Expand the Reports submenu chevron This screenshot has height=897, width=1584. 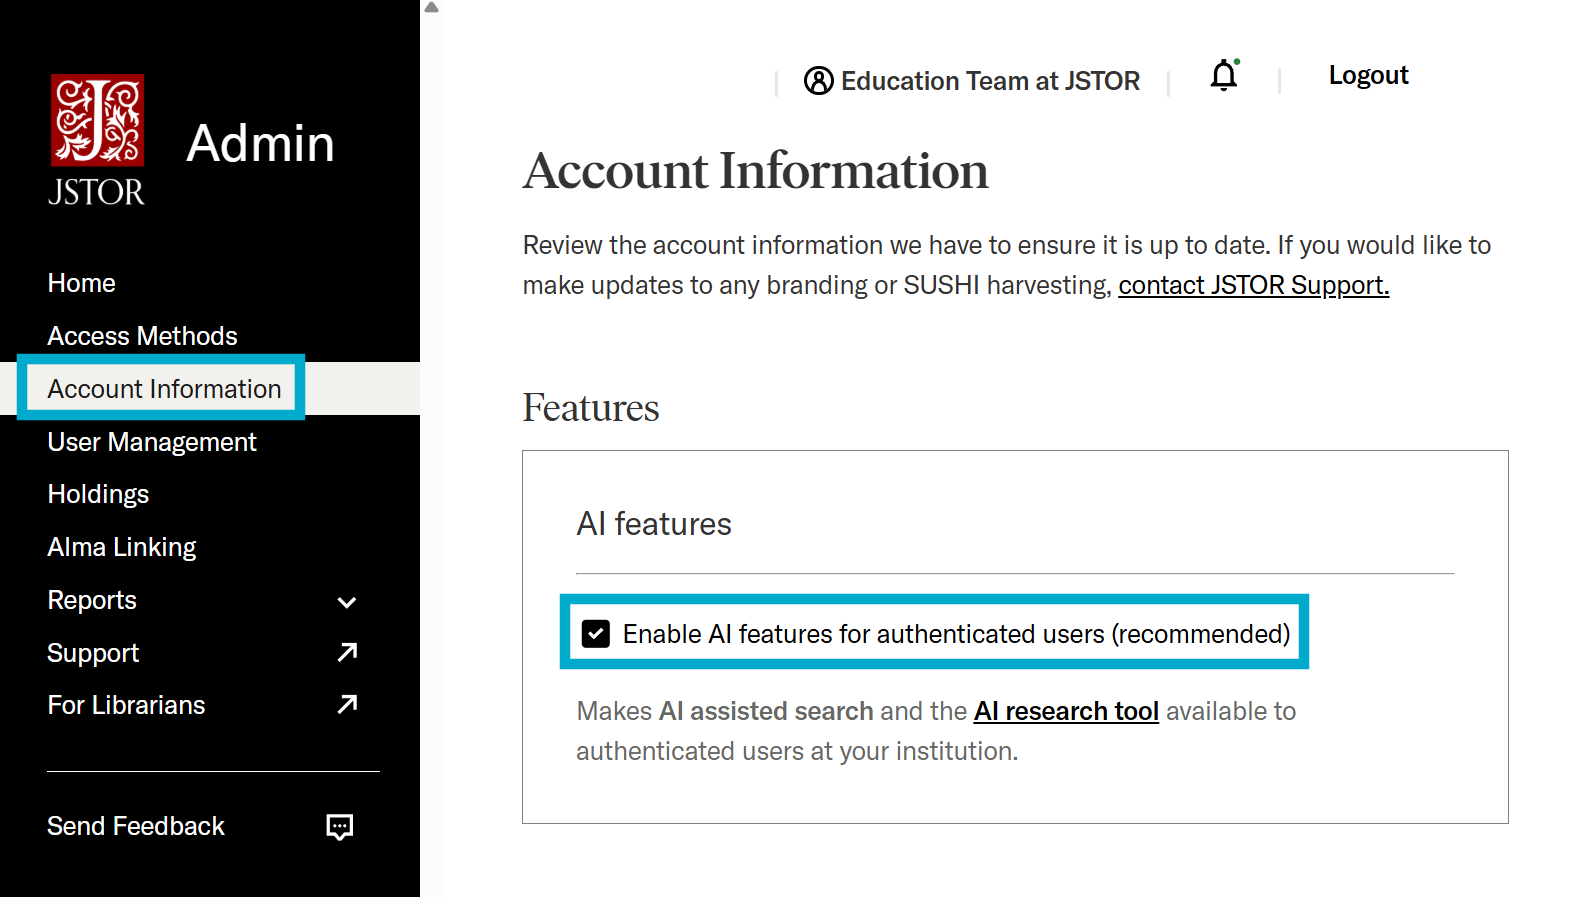pos(347,602)
